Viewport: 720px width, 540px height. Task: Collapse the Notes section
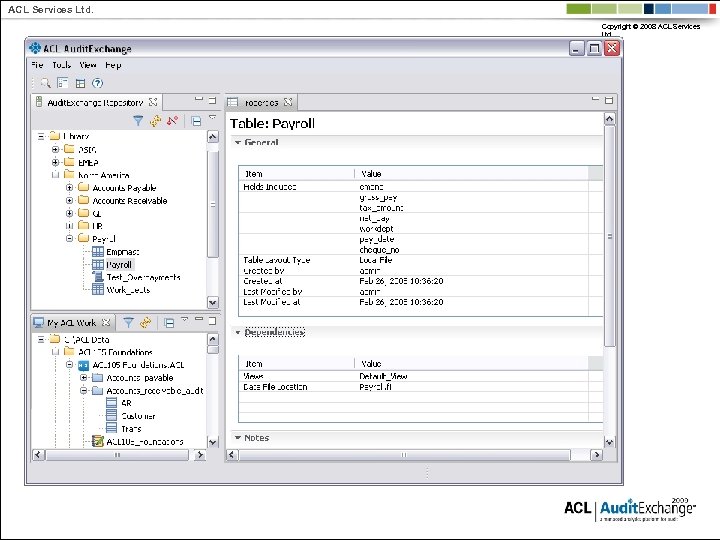tap(238, 438)
